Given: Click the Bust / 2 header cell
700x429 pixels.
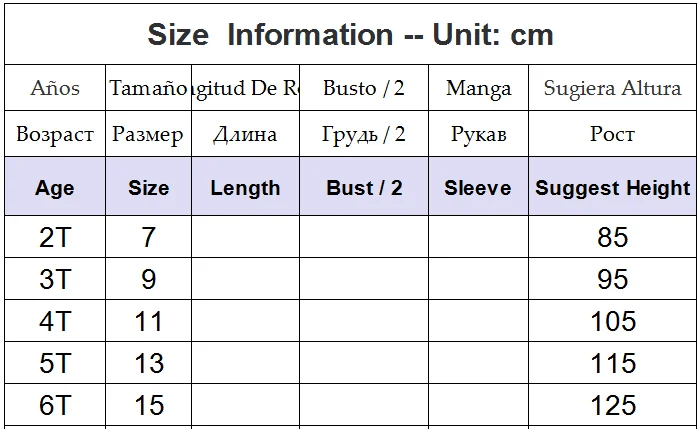Looking at the screenshot, I should pos(364,186).
